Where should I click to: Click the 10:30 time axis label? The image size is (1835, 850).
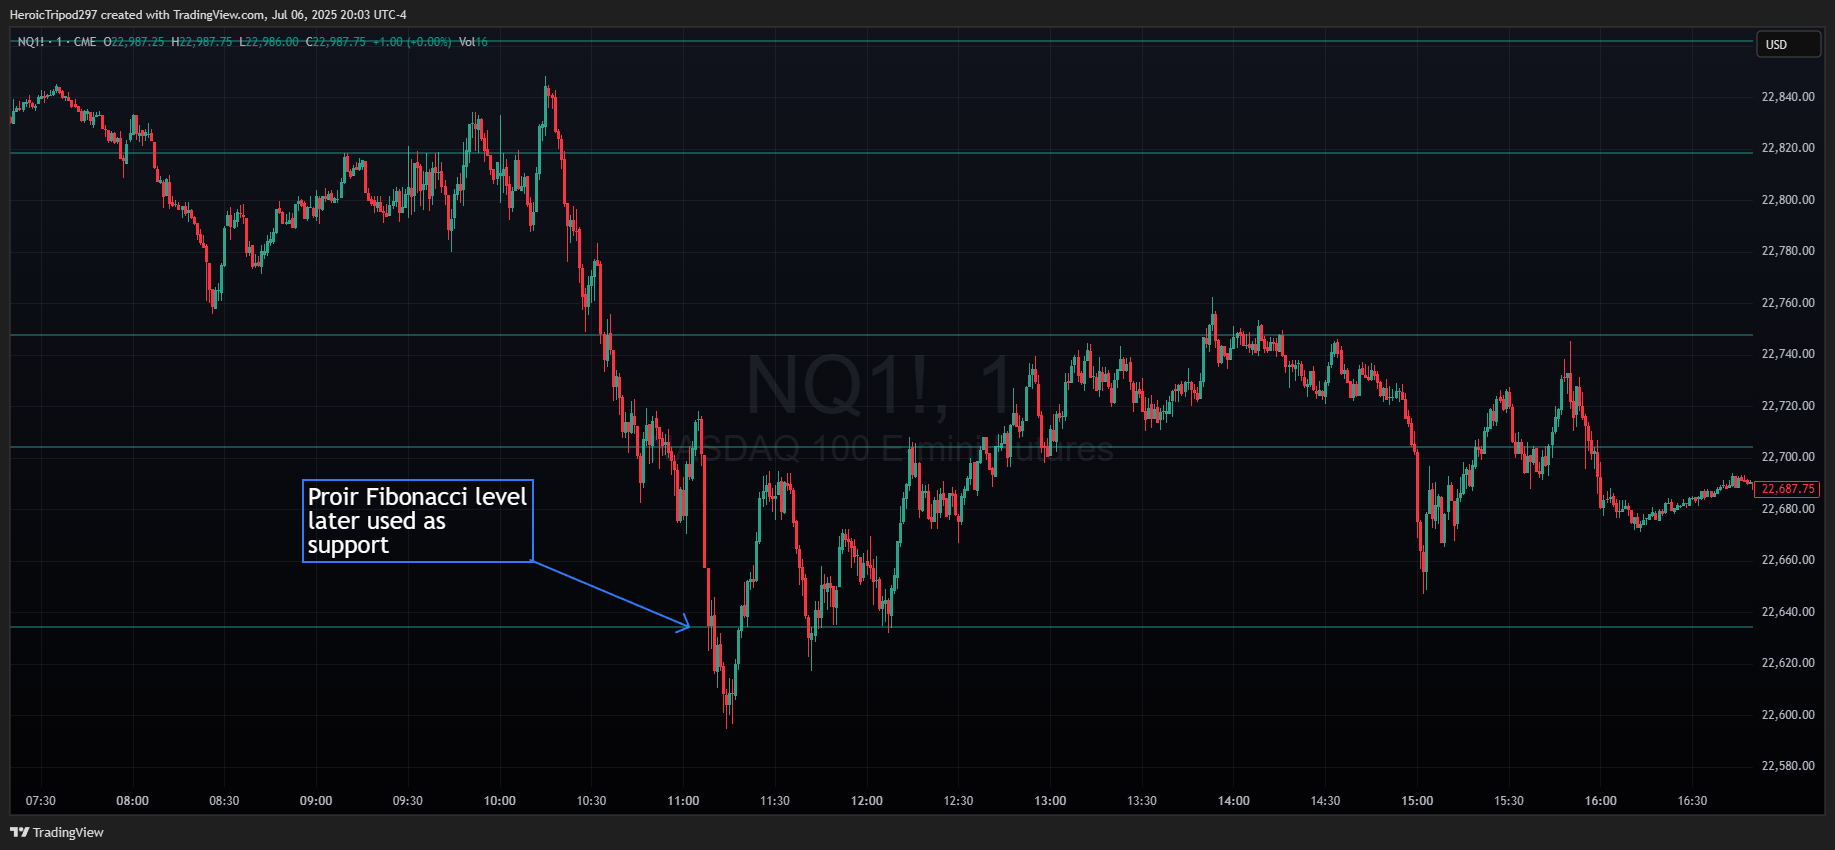(591, 801)
